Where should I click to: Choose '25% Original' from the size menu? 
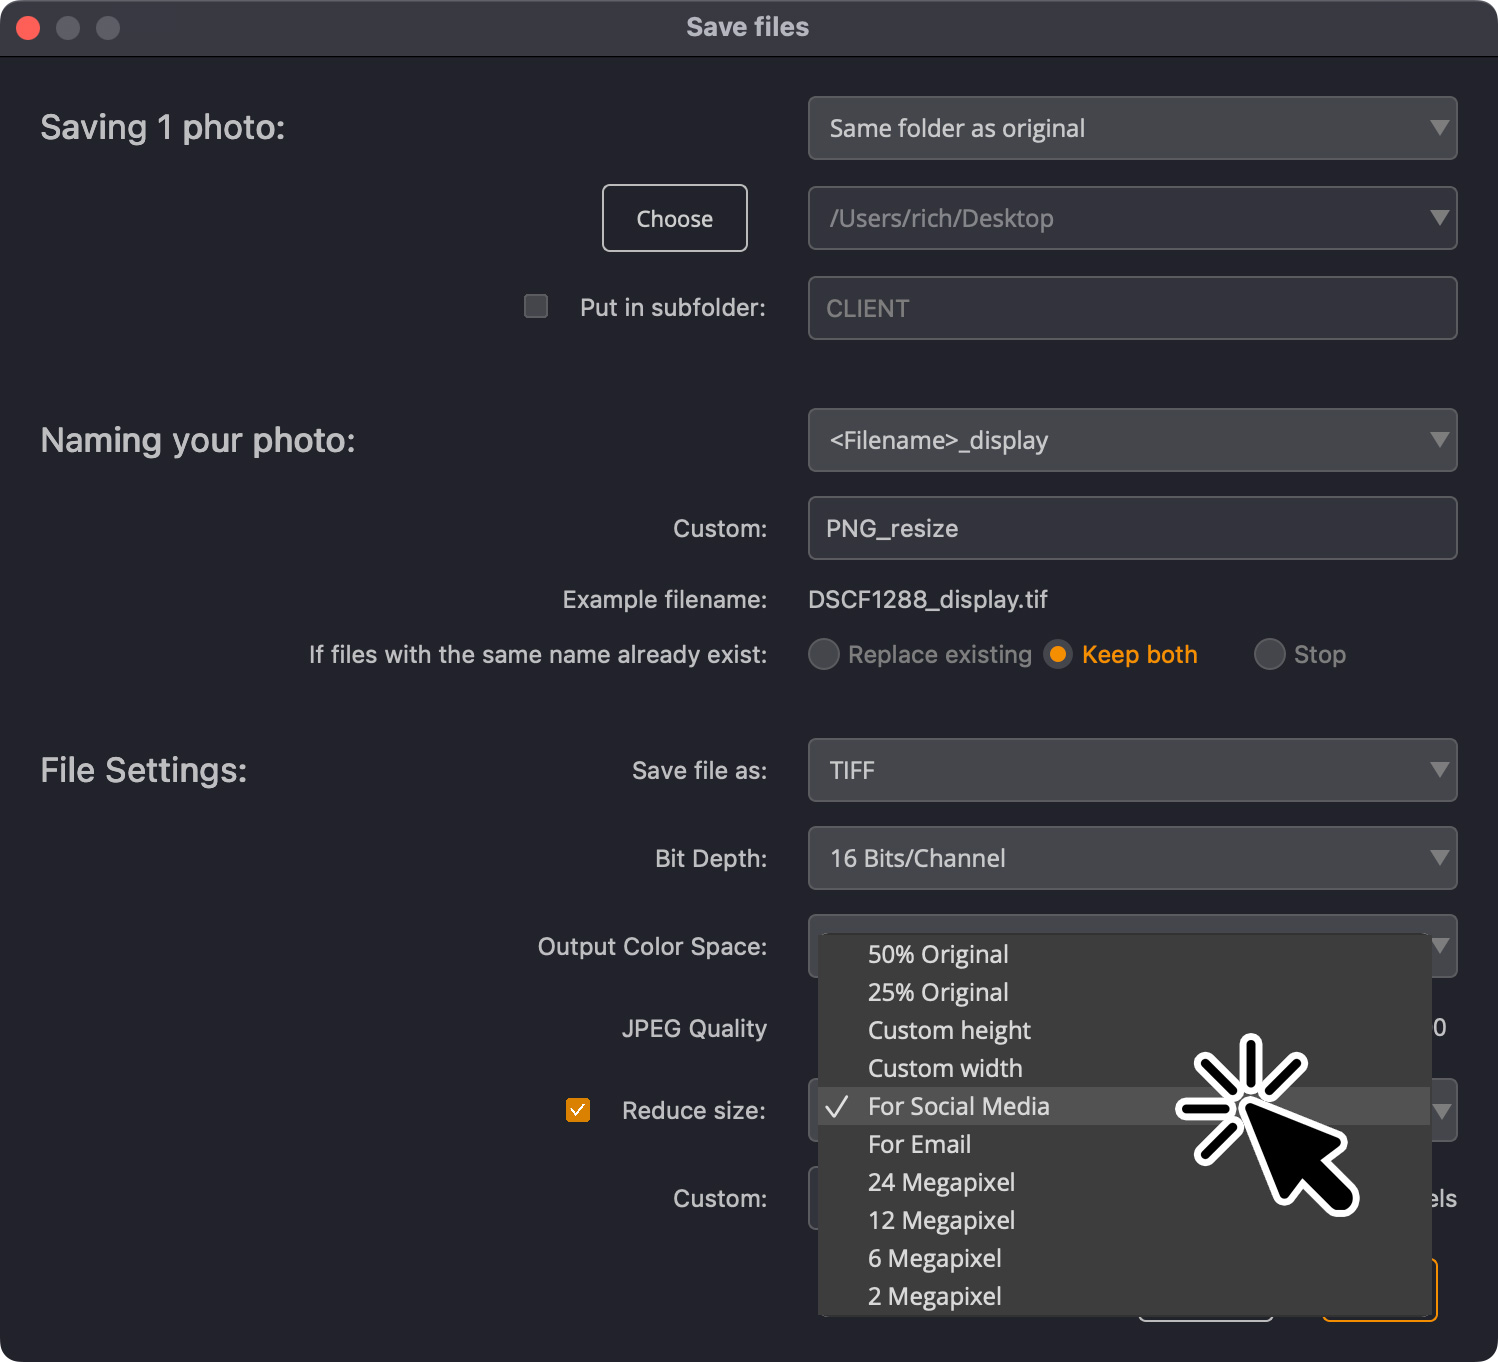(x=1125, y=992)
